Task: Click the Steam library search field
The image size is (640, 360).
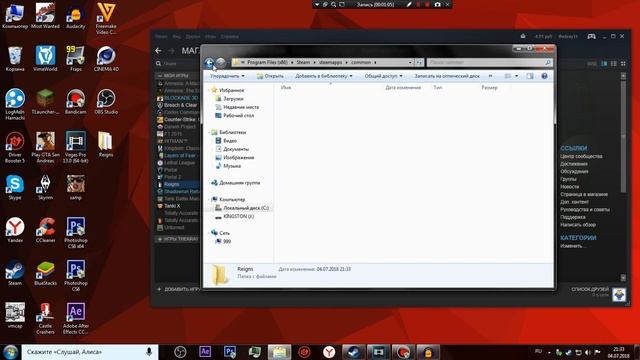Action: point(178,64)
